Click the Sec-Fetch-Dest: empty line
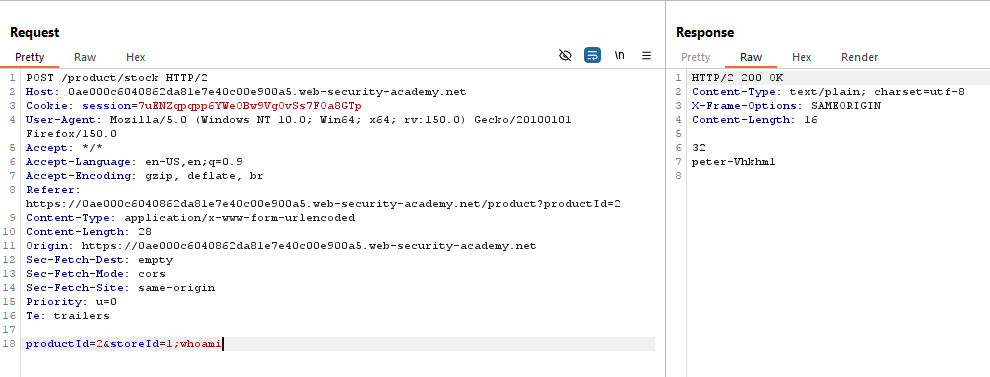Image resolution: width=990 pixels, height=377 pixels. pyautogui.click(x=99, y=260)
